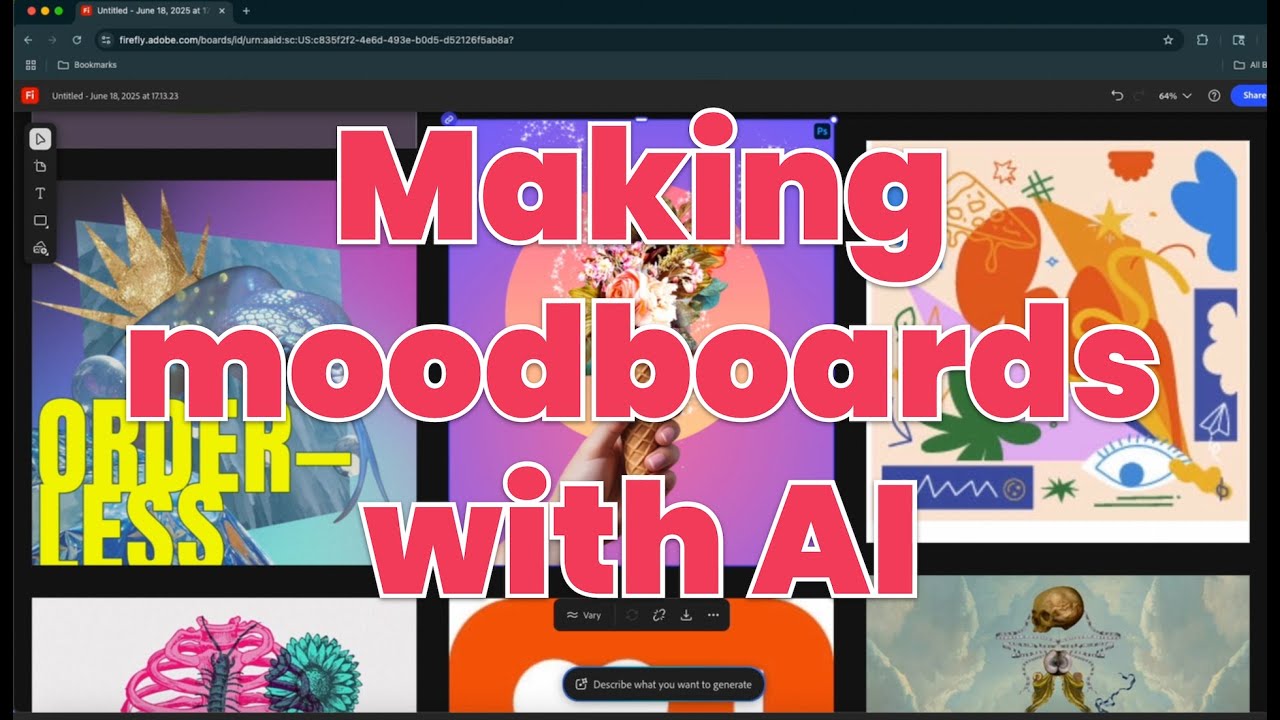Select the orange shape image behind the Vary toolbar
The image size is (1280, 720).
pos(641,655)
